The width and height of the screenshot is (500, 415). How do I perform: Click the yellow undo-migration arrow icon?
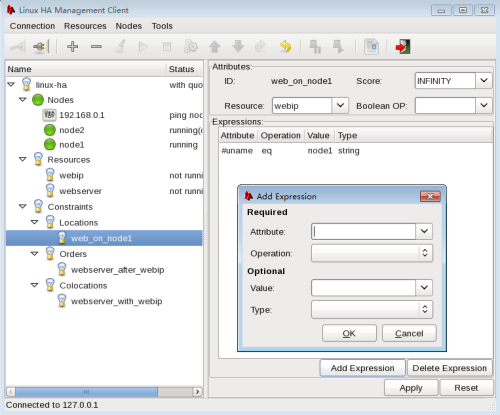[x=285, y=46]
